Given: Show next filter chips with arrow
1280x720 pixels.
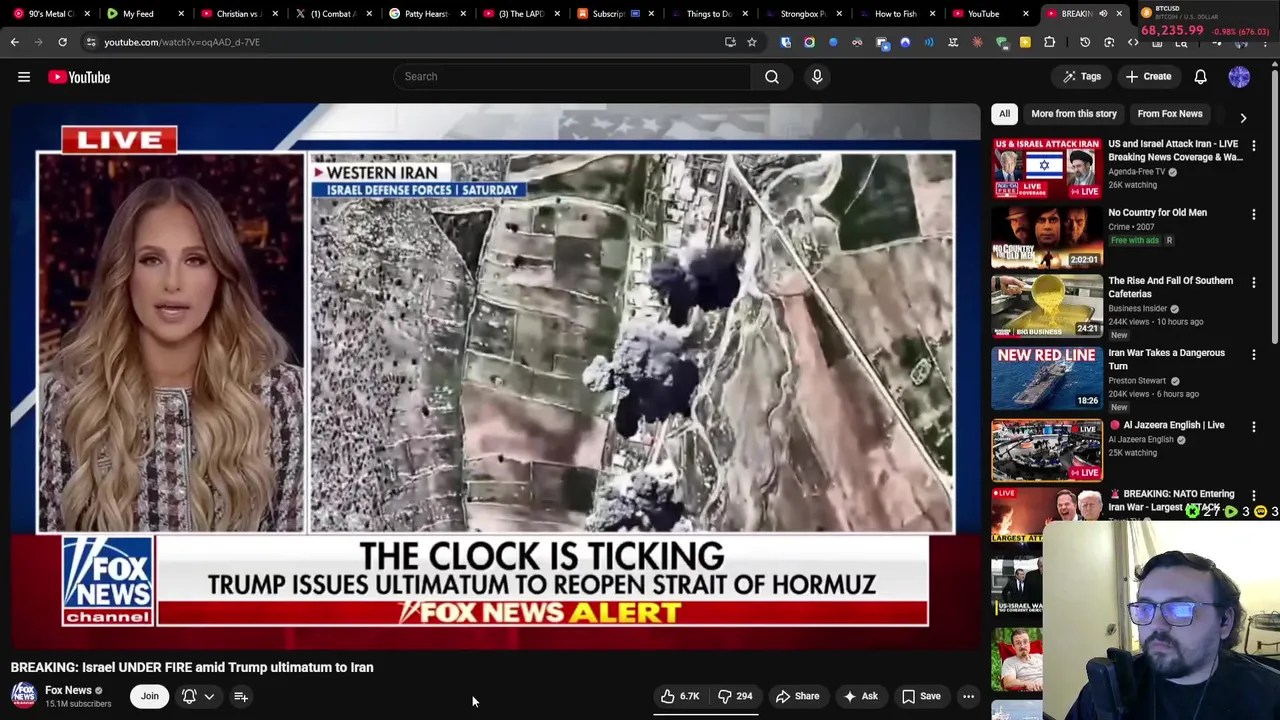Looking at the screenshot, I should tap(1243, 117).
